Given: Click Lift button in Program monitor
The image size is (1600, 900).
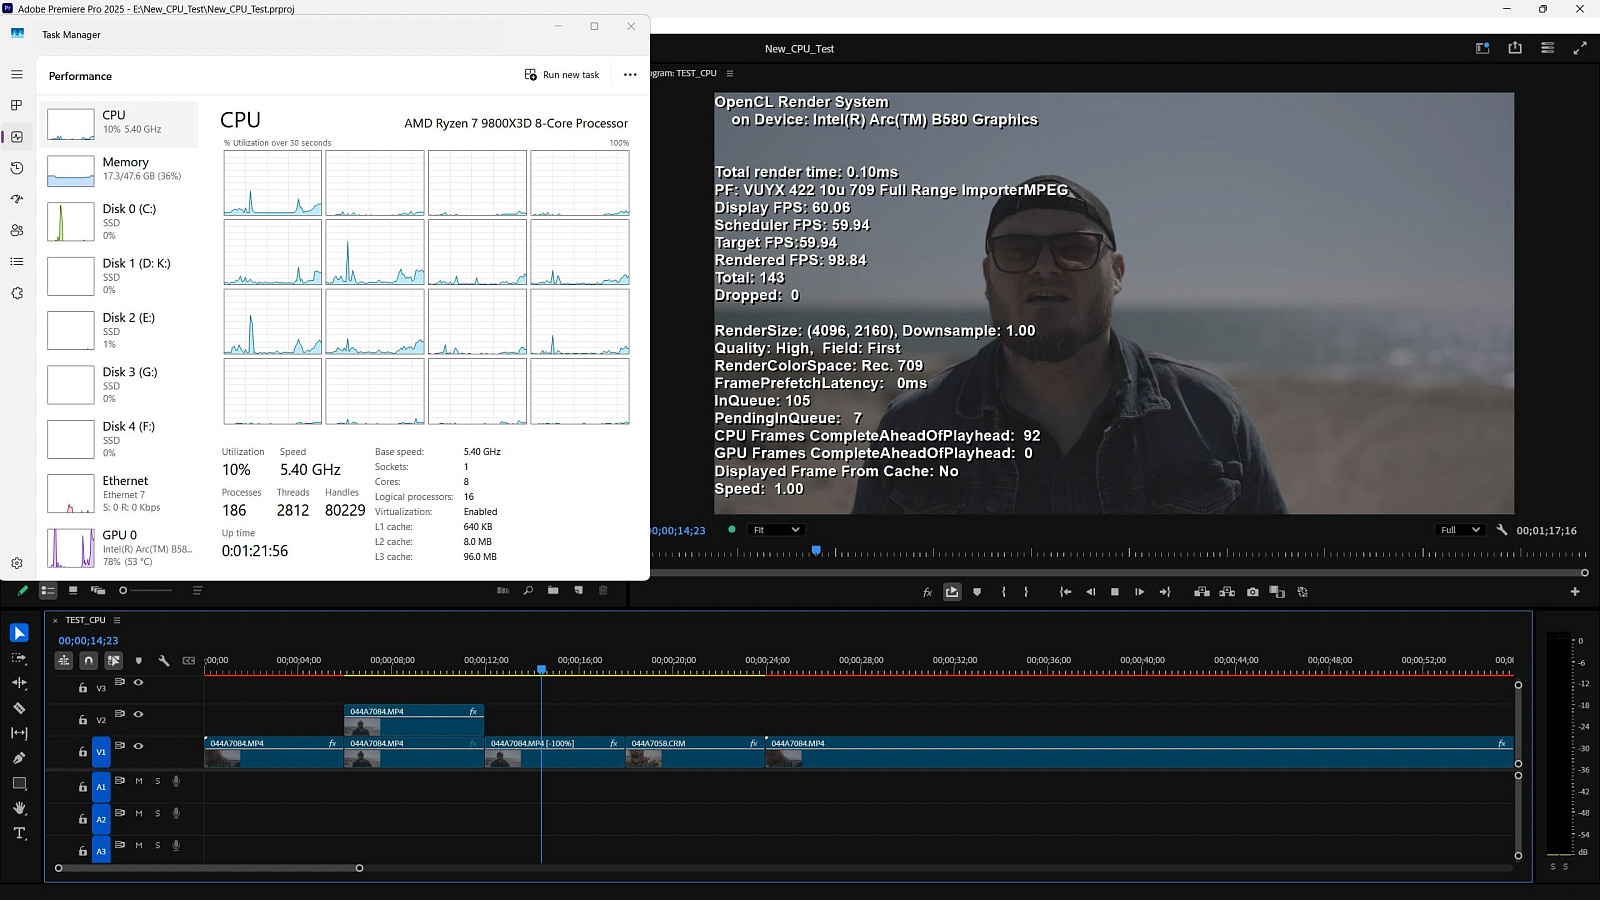Looking at the screenshot, I should tap(1202, 592).
